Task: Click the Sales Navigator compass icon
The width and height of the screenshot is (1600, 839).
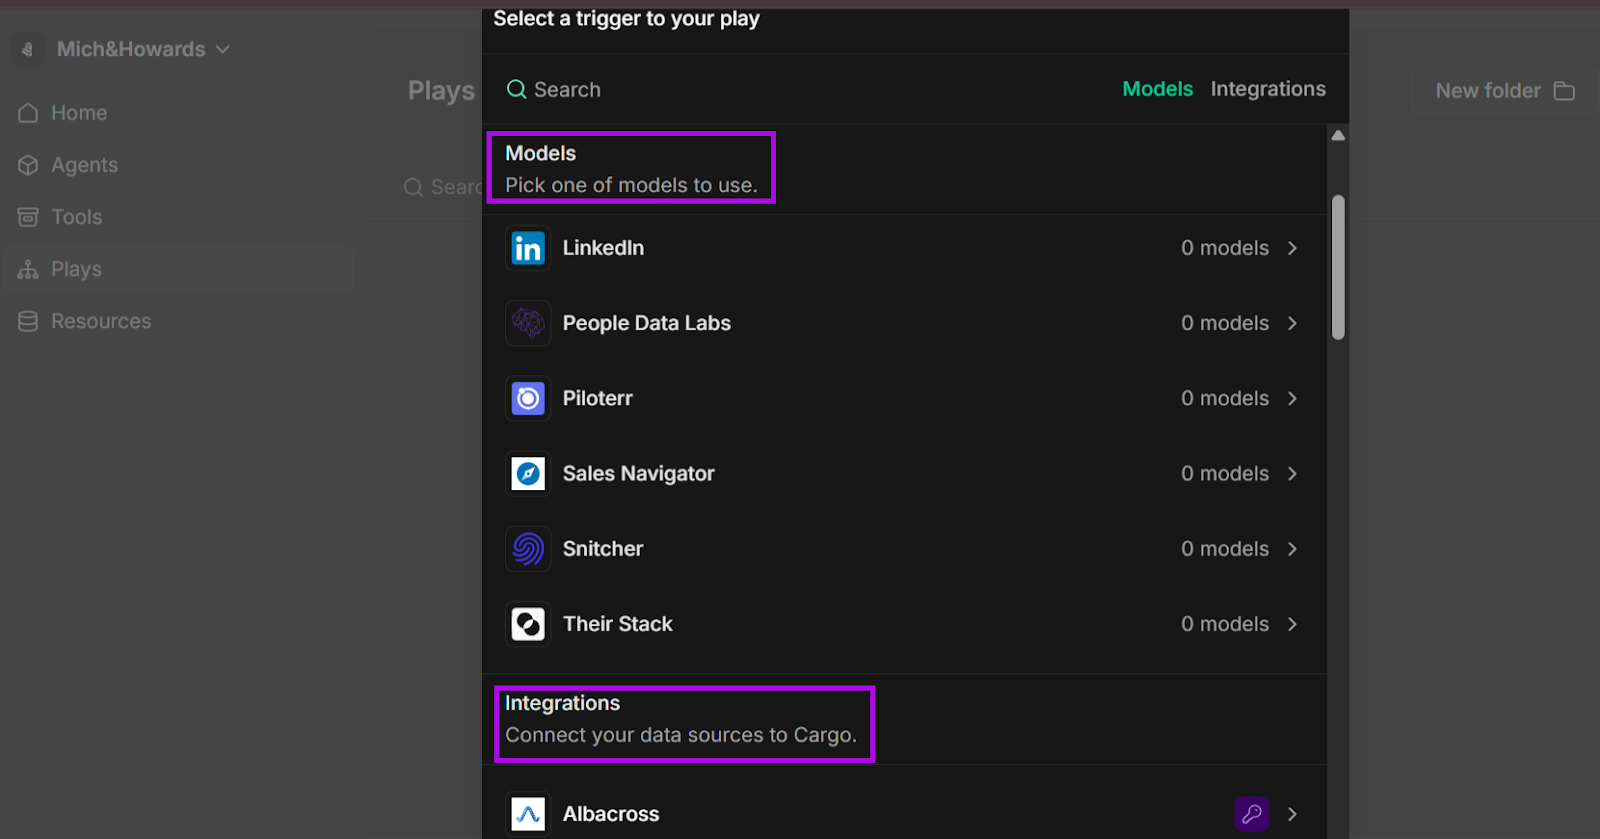Action: 528,473
